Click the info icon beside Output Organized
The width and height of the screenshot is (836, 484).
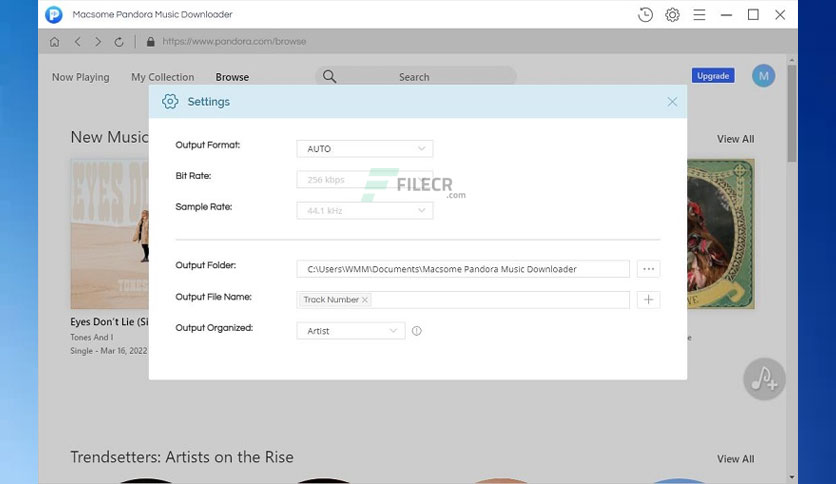[x=416, y=331]
